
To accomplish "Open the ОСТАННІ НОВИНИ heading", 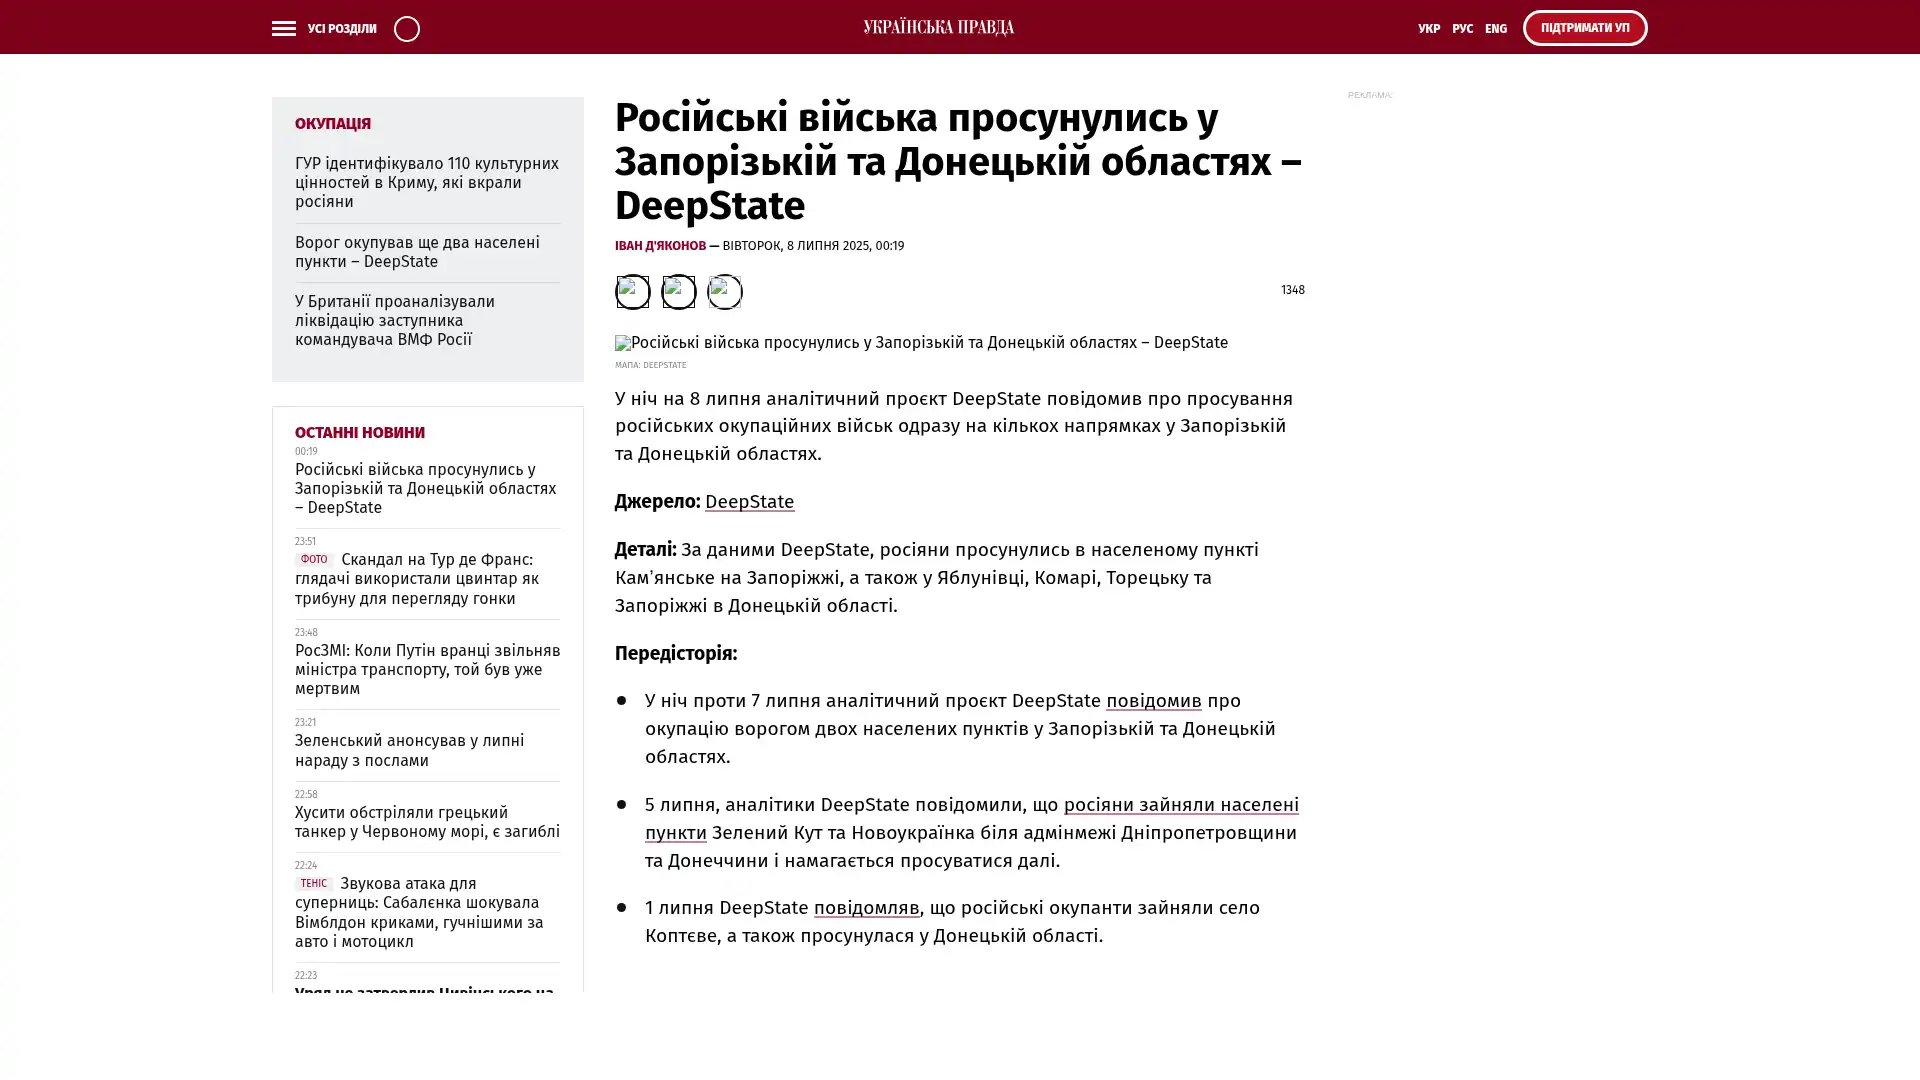I will pos(359,433).
